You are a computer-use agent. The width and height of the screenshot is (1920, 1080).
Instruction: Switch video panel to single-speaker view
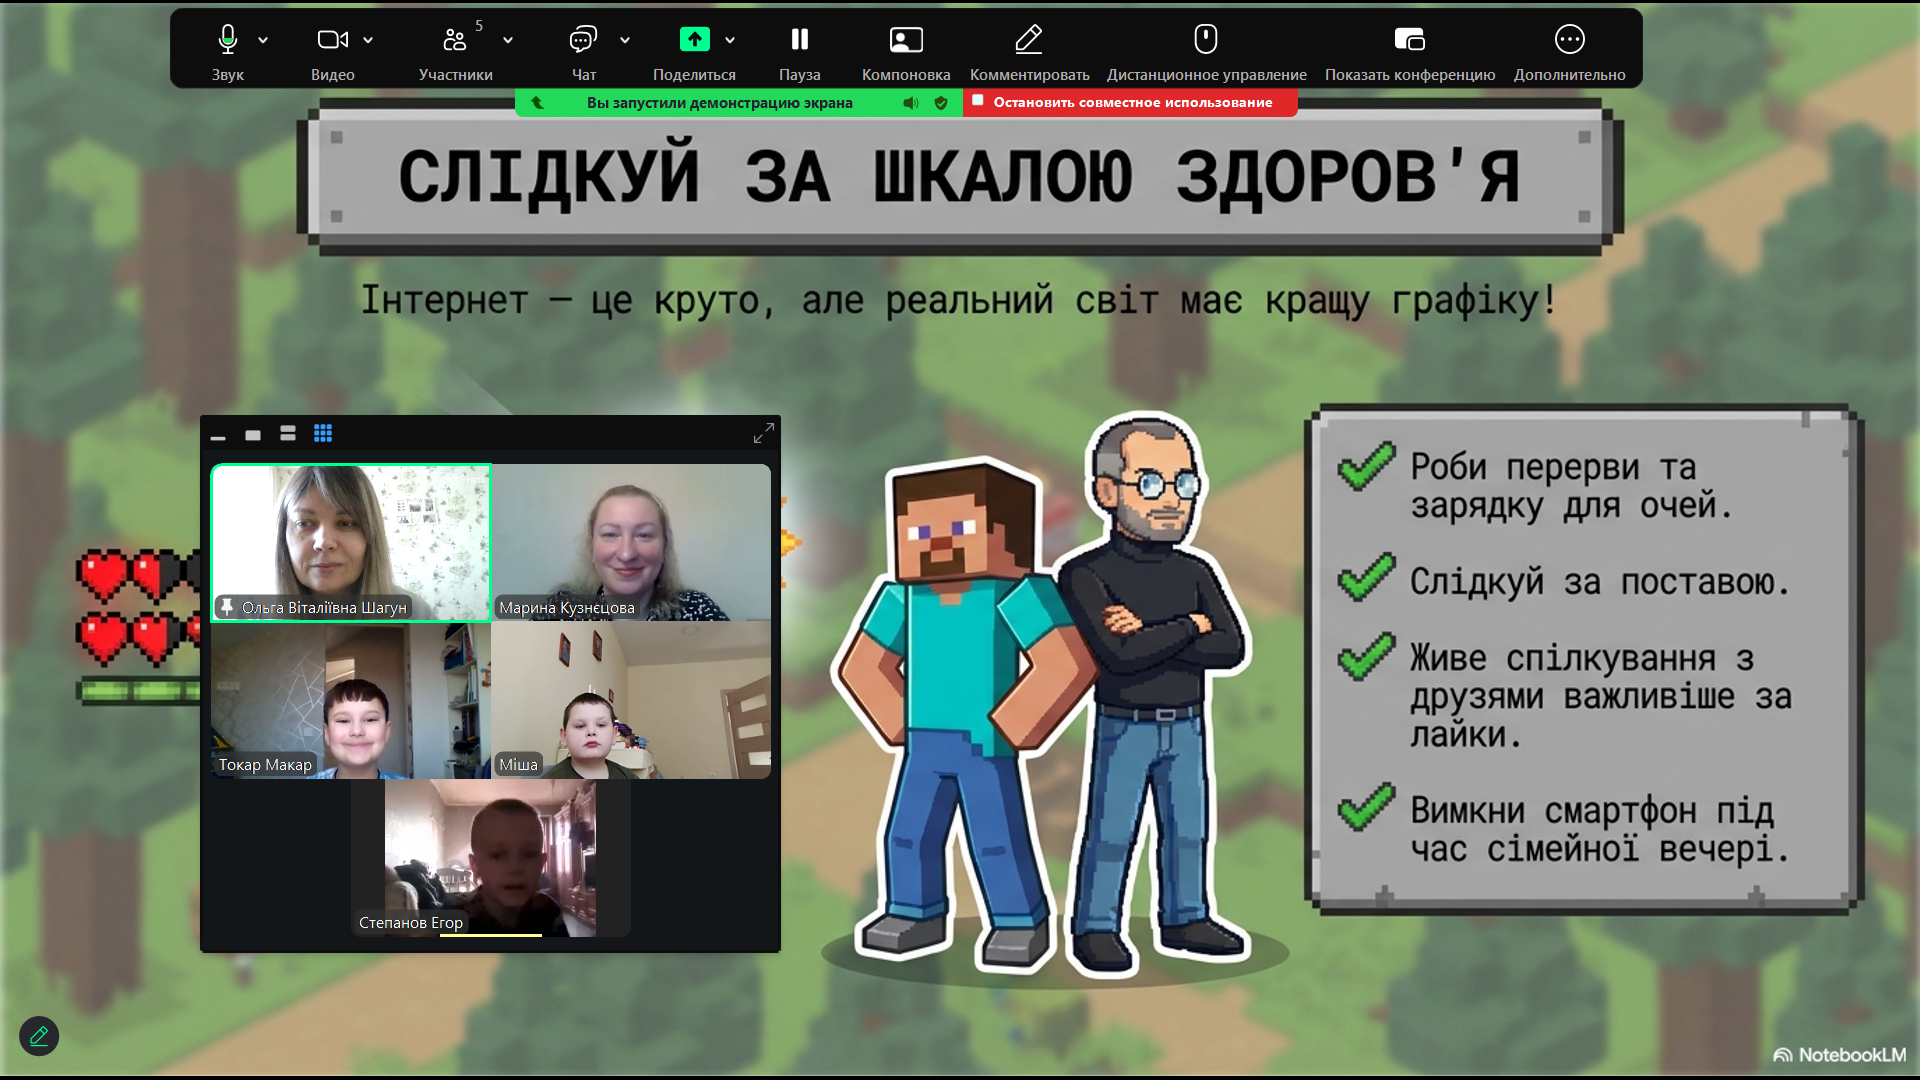[x=253, y=434]
